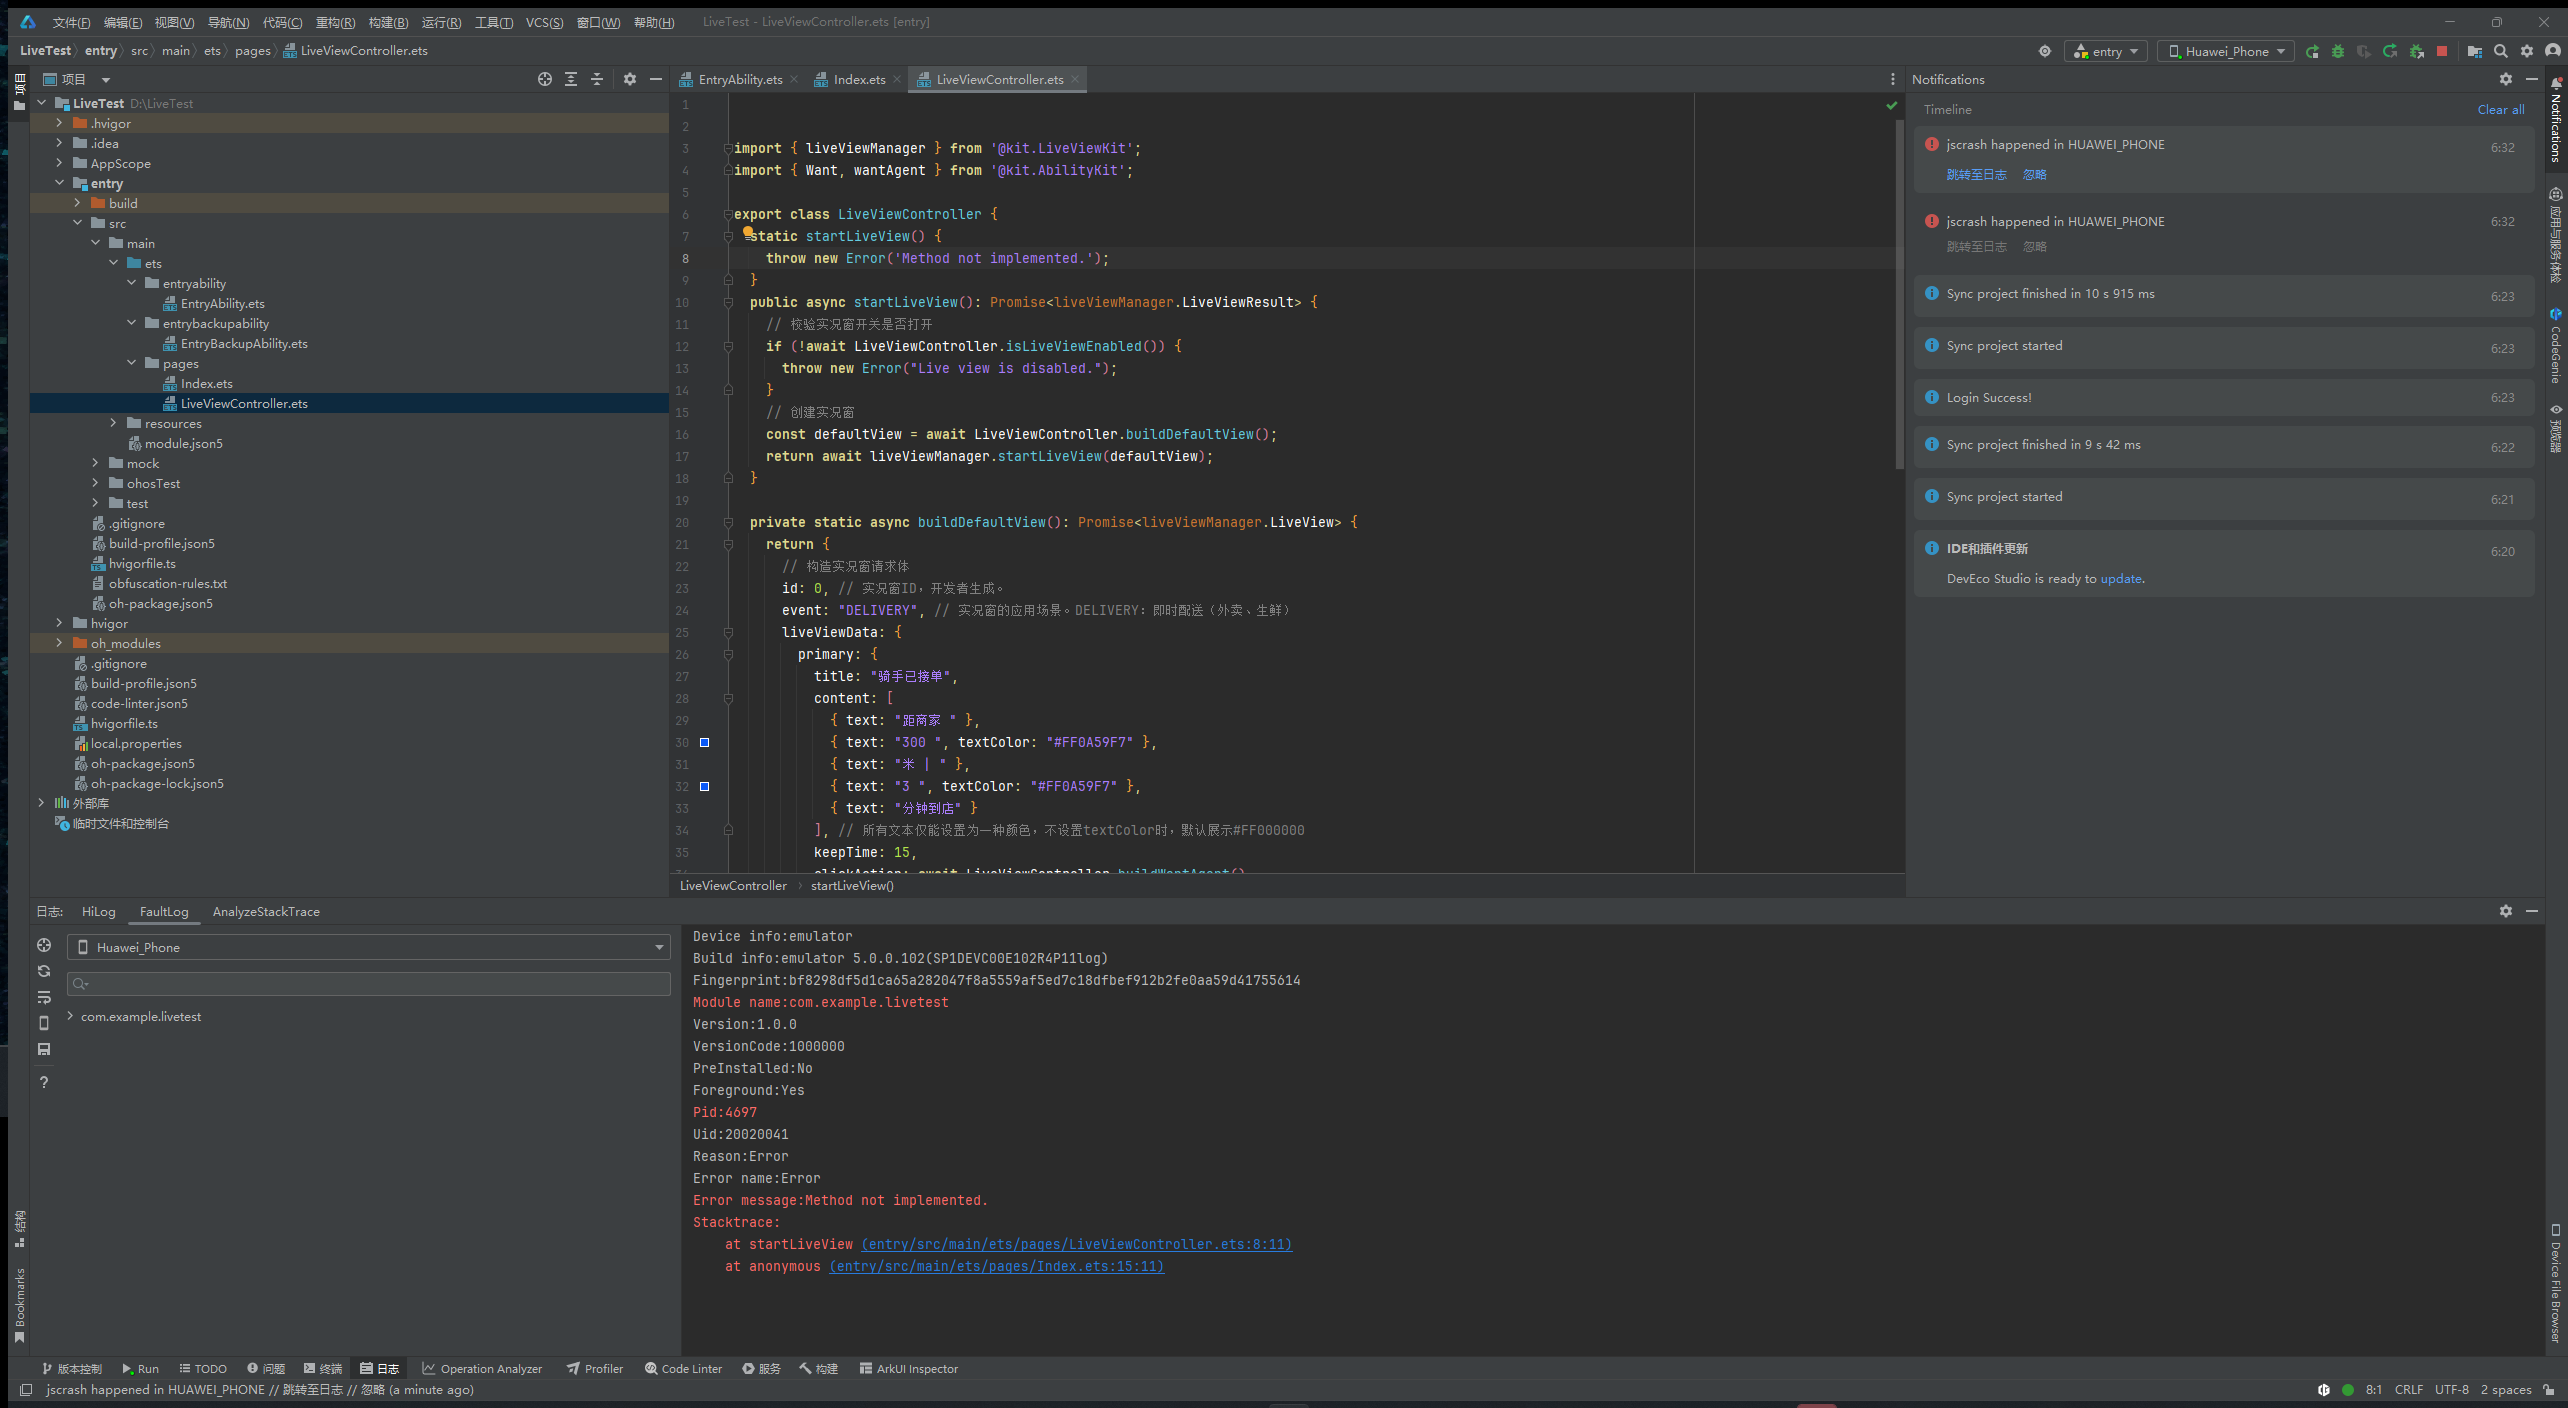
Task: Focus the FaultLog search field
Action: [x=369, y=984]
